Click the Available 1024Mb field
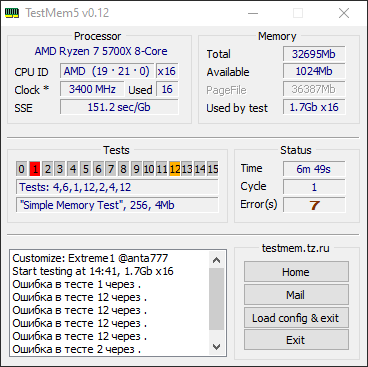 [314, 71]
